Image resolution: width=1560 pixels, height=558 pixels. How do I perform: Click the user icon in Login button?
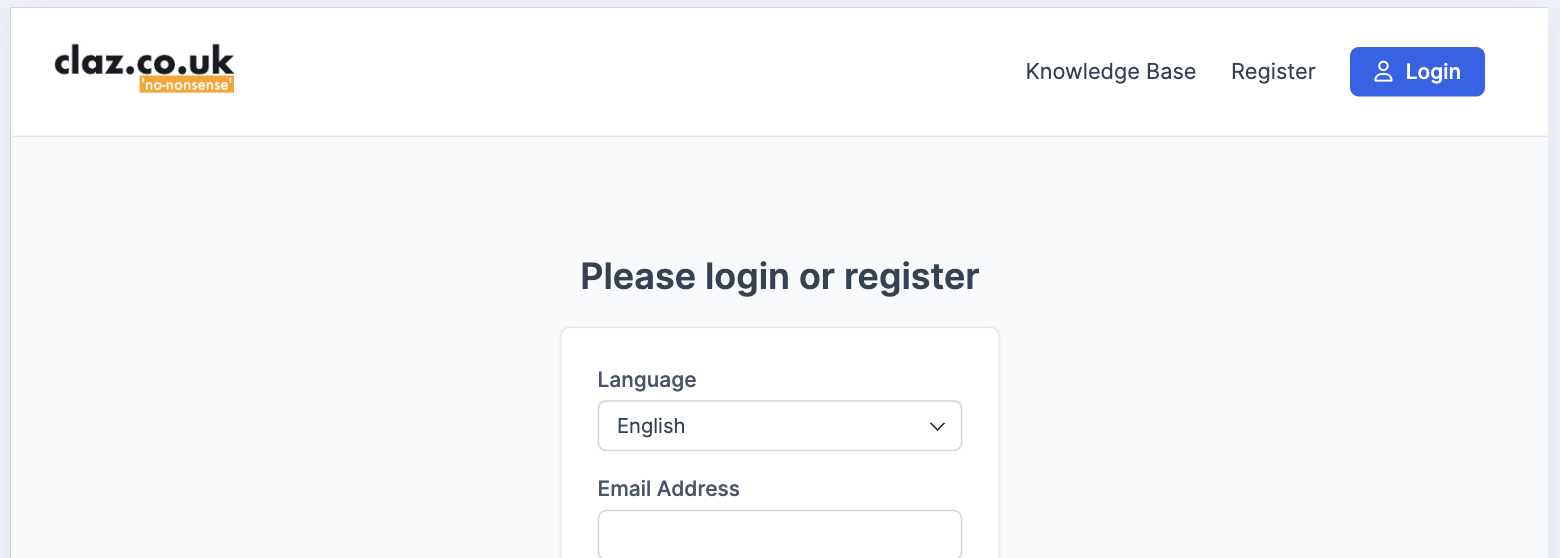(x=1383, y=72)
